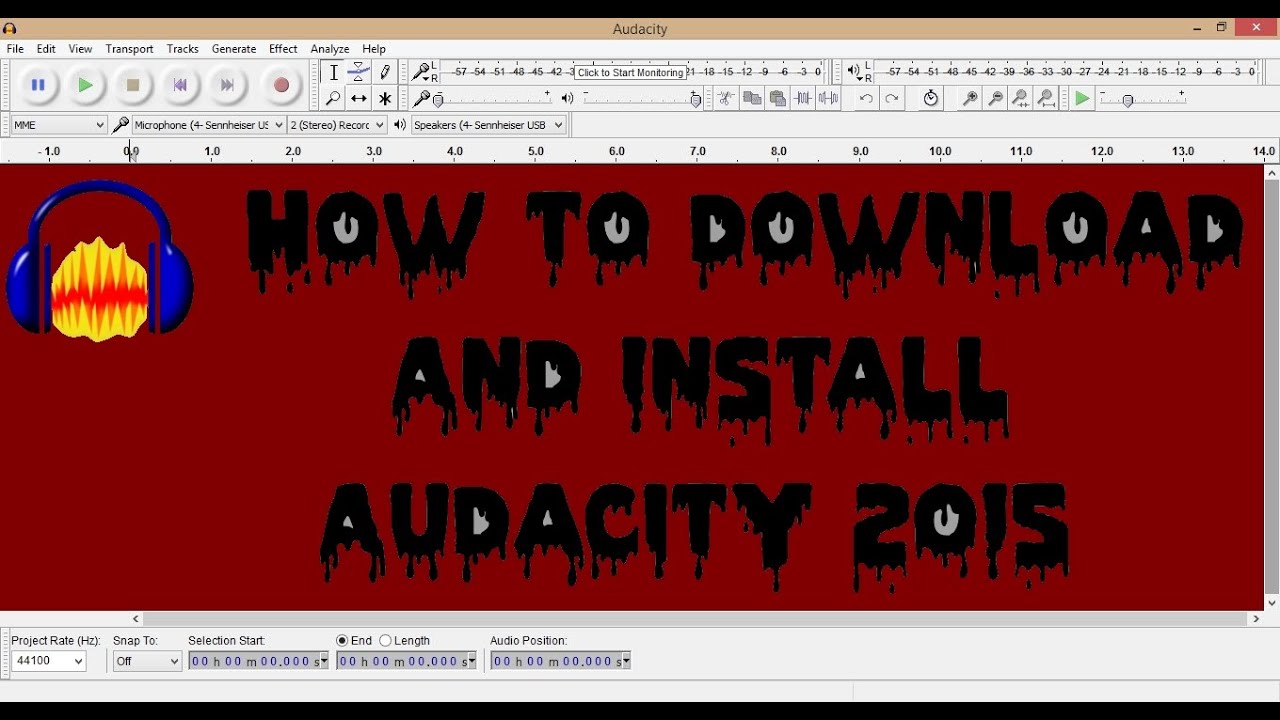Open the Project Rate 44100 dropdown
The width and height of the screenshot is (1280, 720).
49,661
